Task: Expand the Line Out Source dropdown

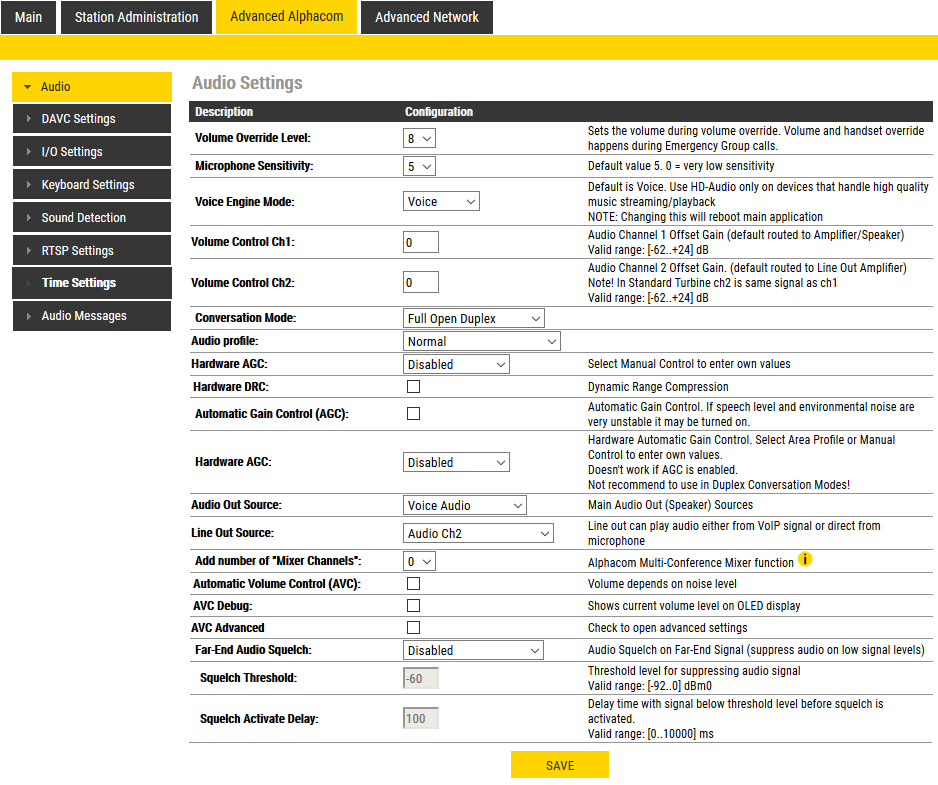Action: tap(478, 534)
